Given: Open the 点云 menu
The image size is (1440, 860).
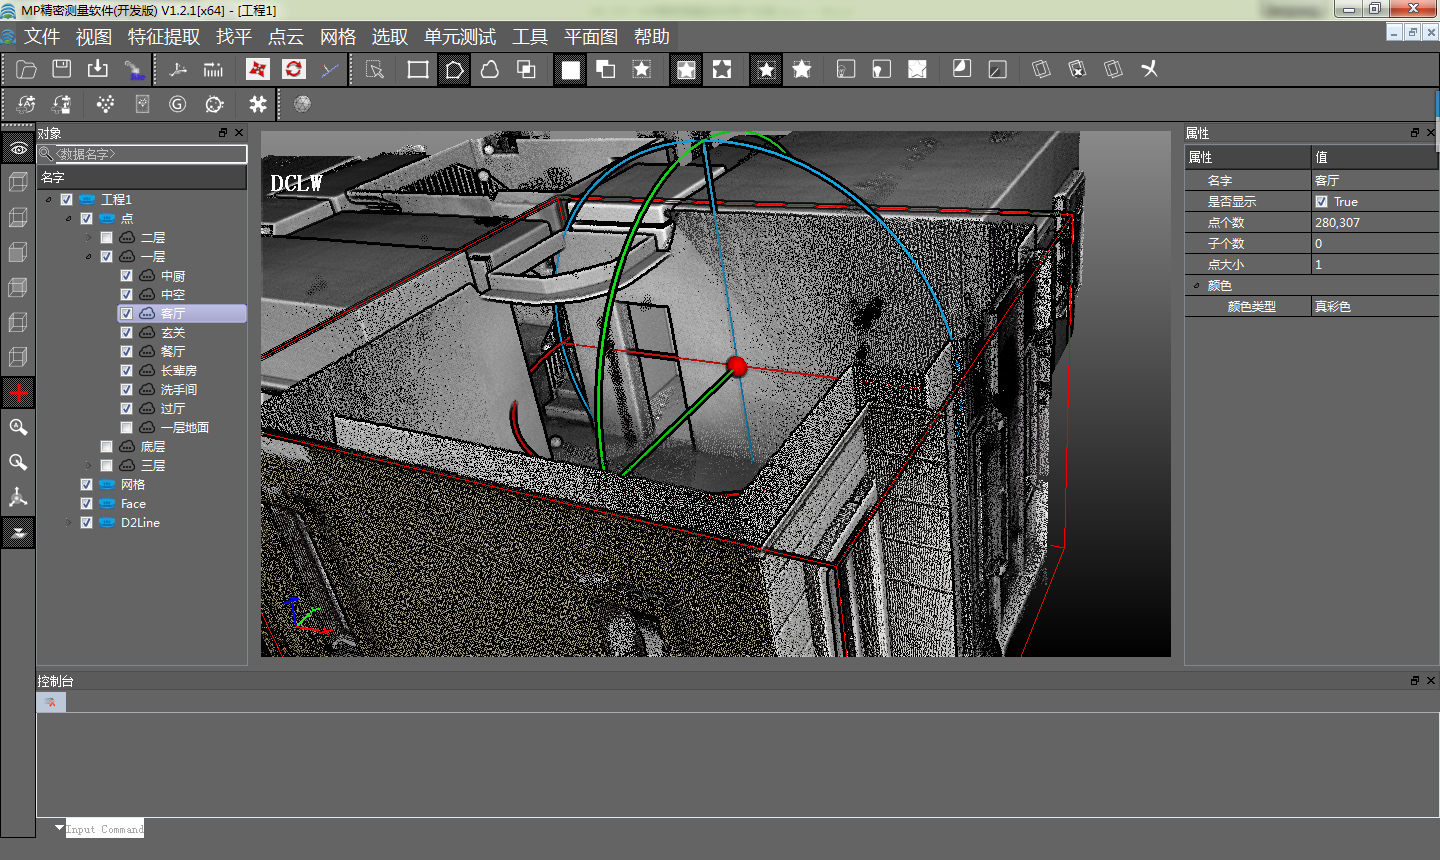Looking at the screenshot, I should click(285, 37).
